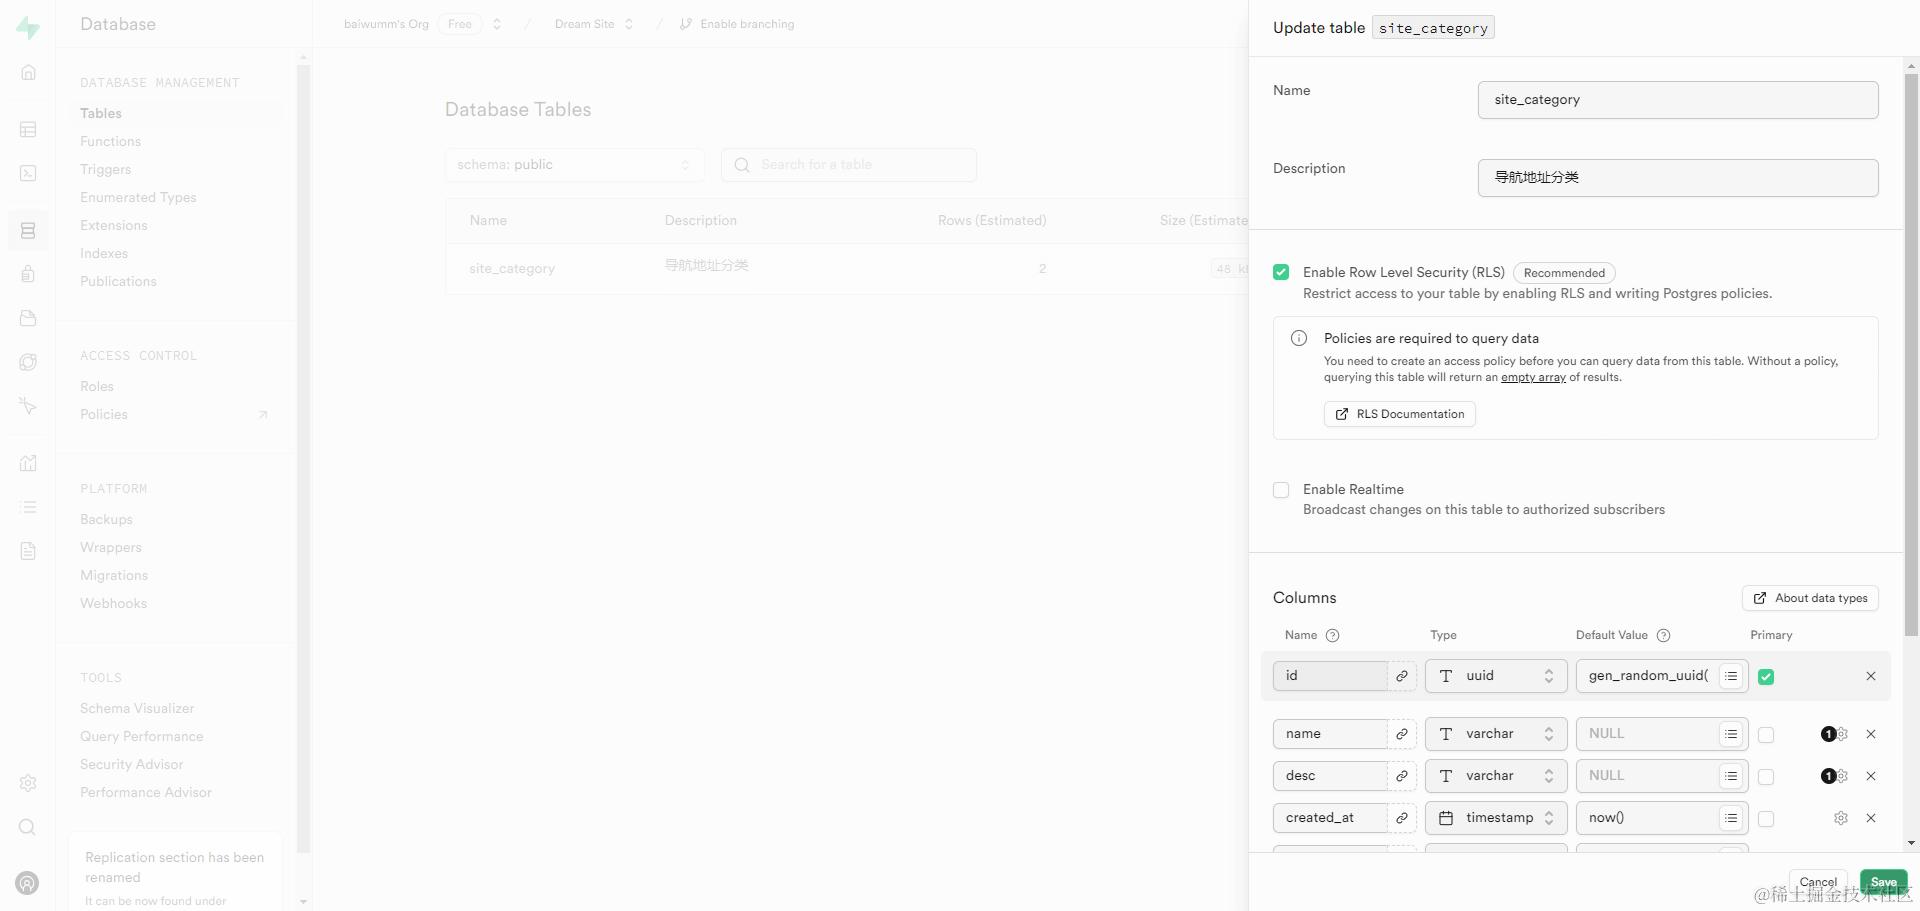Select Triggers in Database menu
The image size is (1920, 911).
pyautogui.click(x=105, y=170)
